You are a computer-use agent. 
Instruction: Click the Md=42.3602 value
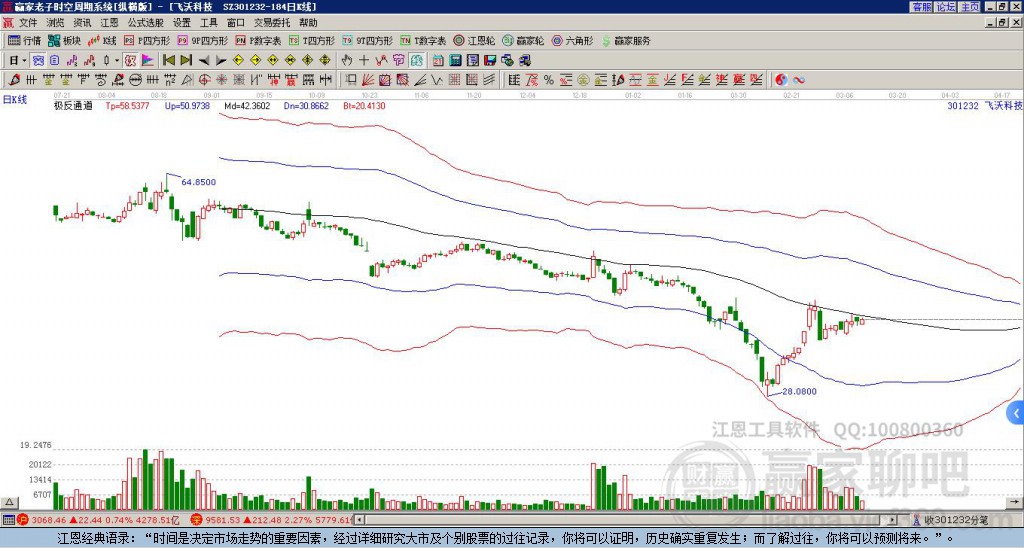[246, 105]
